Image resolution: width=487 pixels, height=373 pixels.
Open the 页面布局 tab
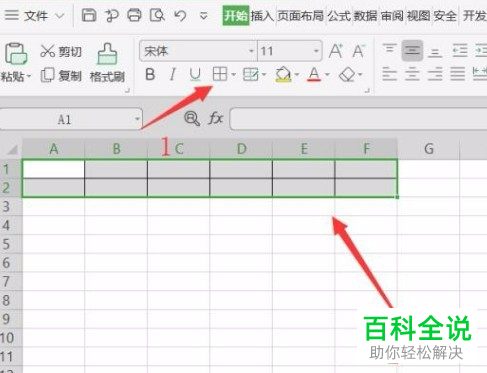[x=300, y=16]
